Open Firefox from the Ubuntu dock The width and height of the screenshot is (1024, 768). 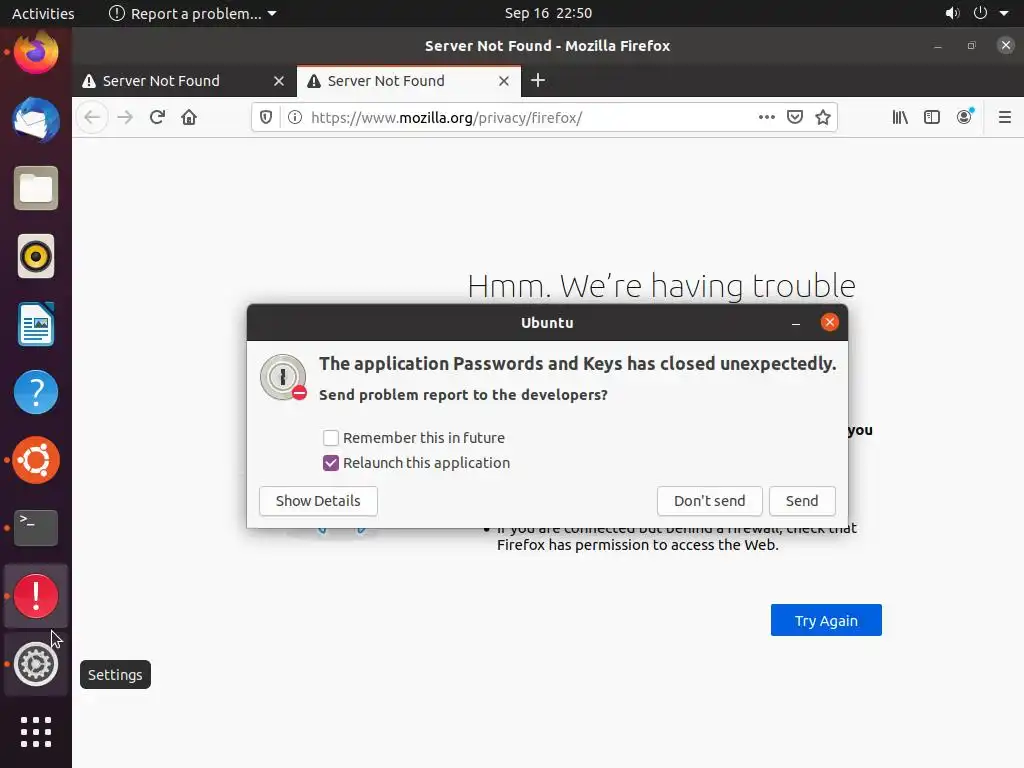coord(36,52)
